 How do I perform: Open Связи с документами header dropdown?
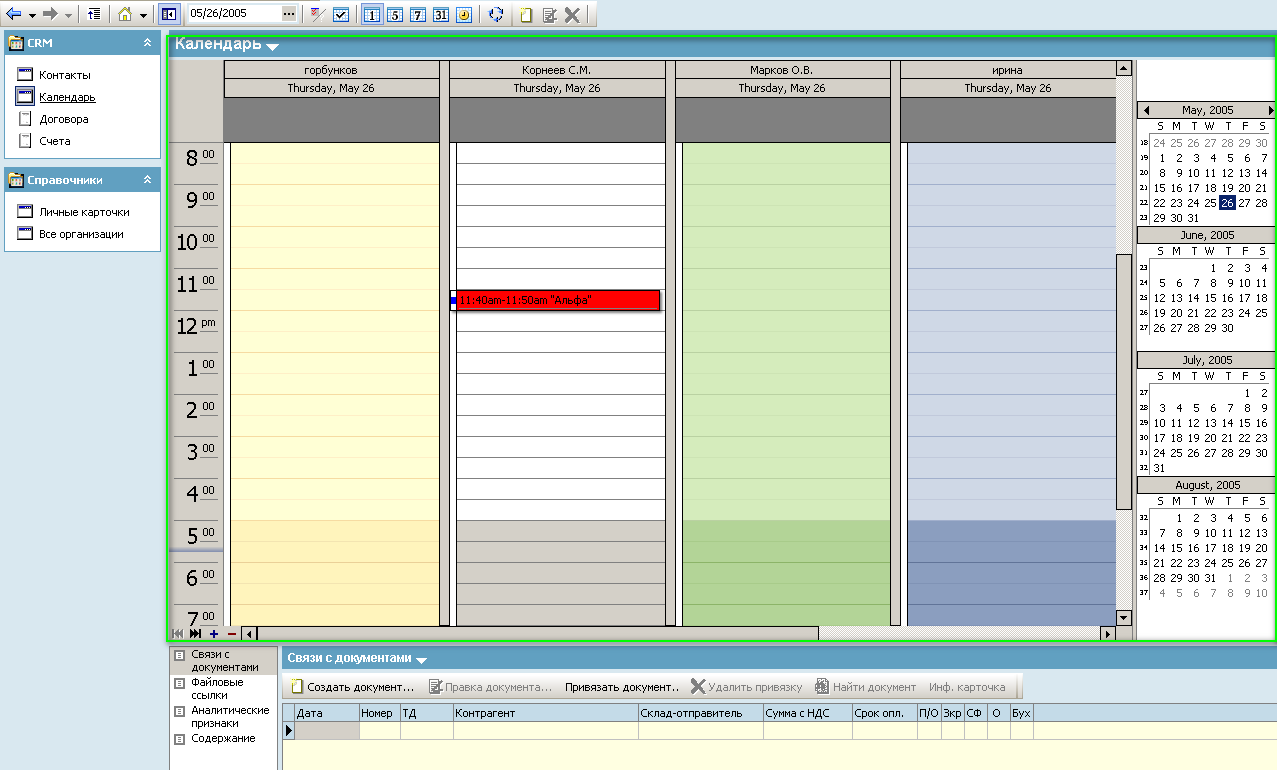click(422, 660)
